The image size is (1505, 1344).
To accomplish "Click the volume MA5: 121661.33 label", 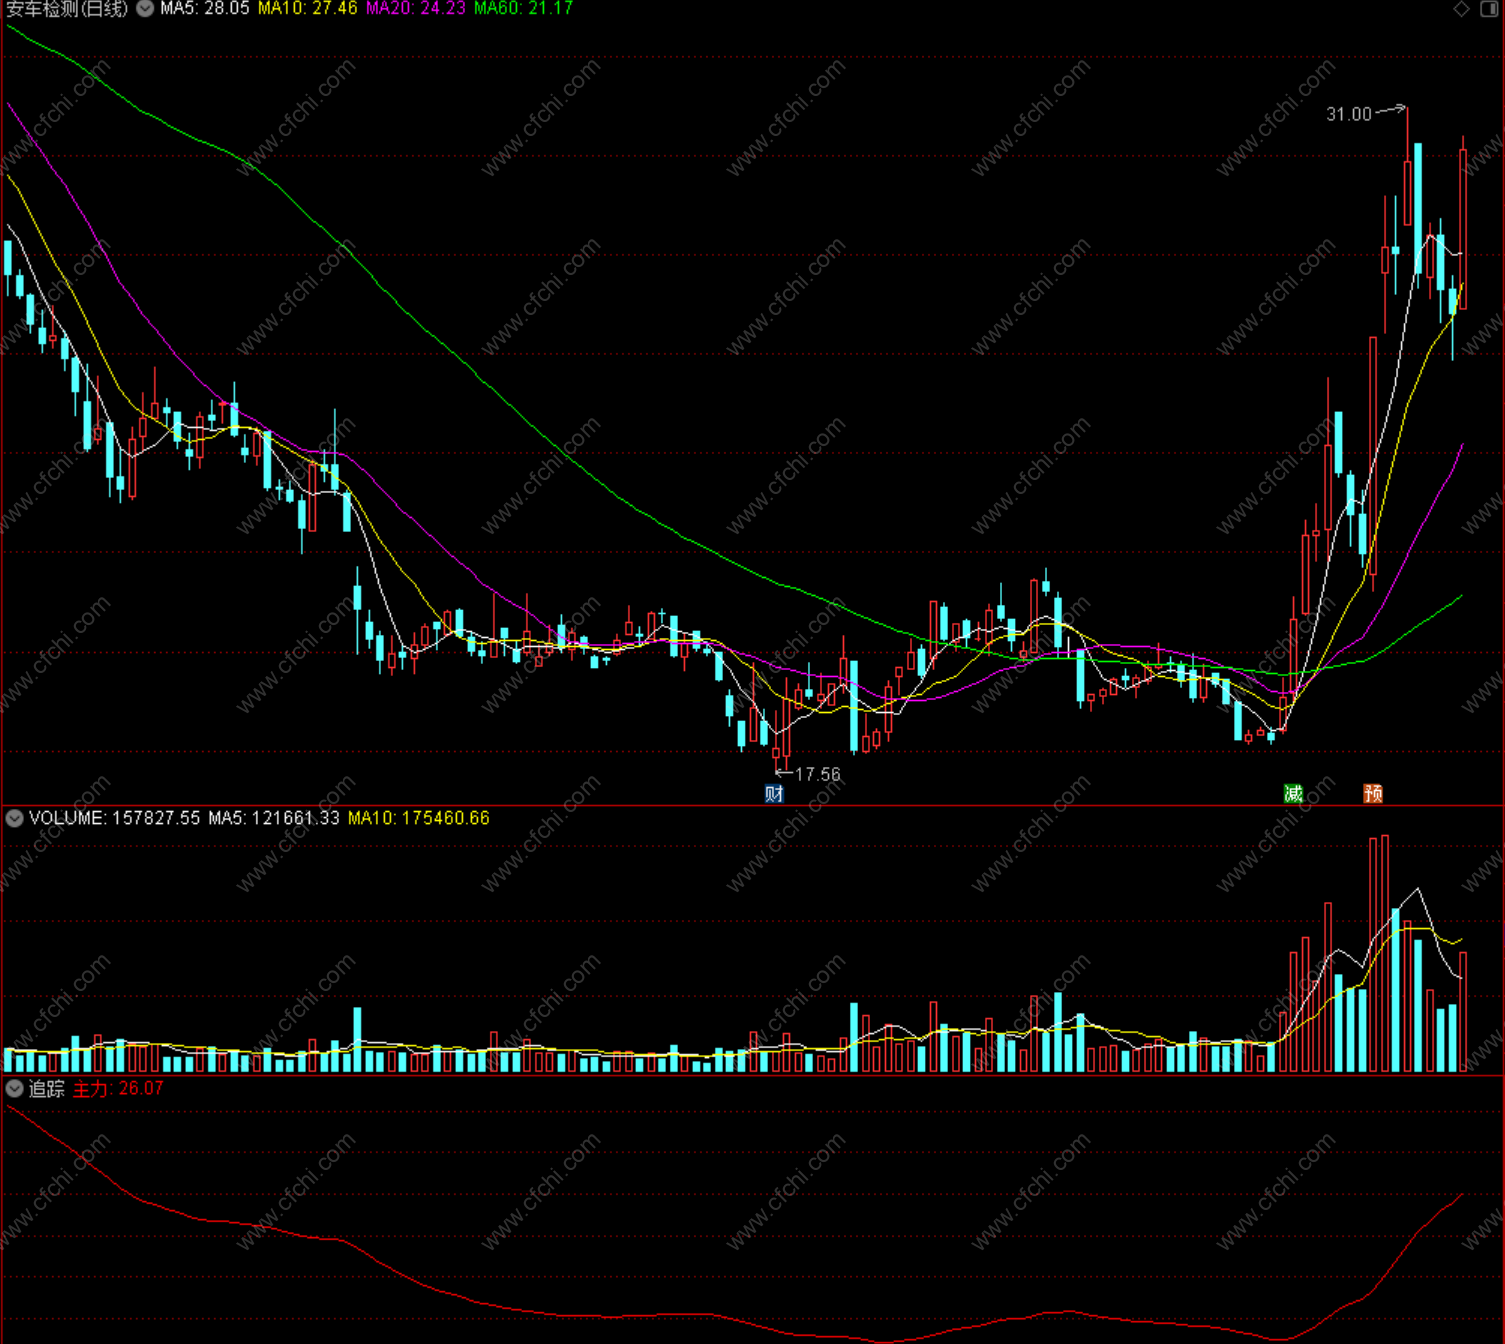I will (274, 818).
